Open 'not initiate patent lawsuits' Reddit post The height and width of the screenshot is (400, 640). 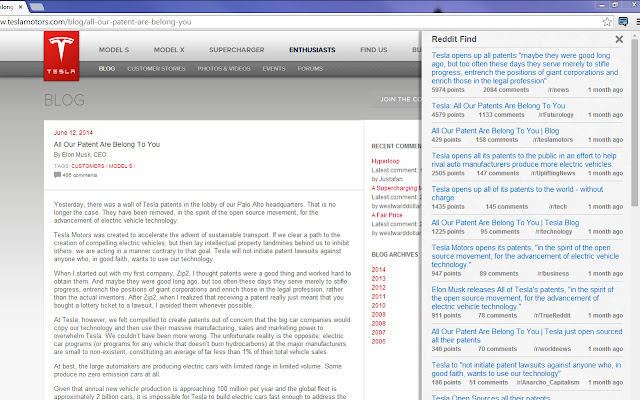pos(526,369)
